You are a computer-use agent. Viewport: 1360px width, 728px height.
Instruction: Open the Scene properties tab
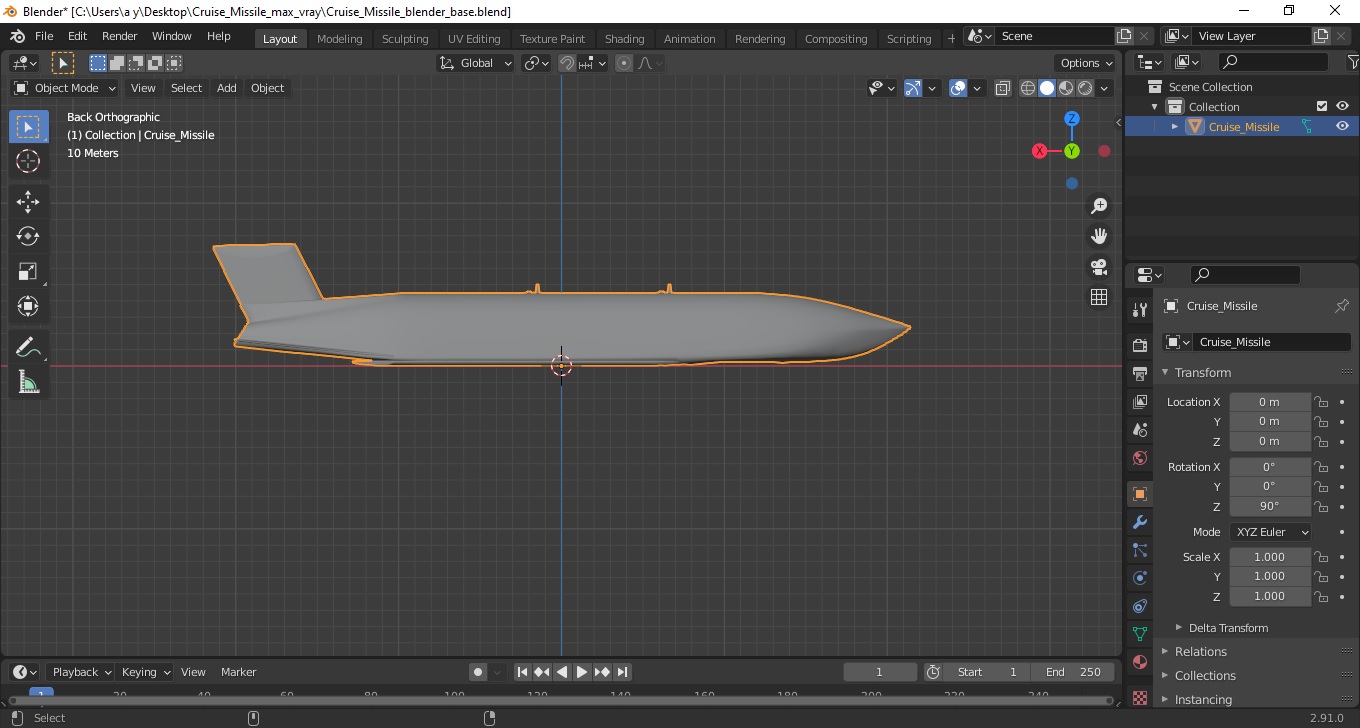(x=1139, y=430)
